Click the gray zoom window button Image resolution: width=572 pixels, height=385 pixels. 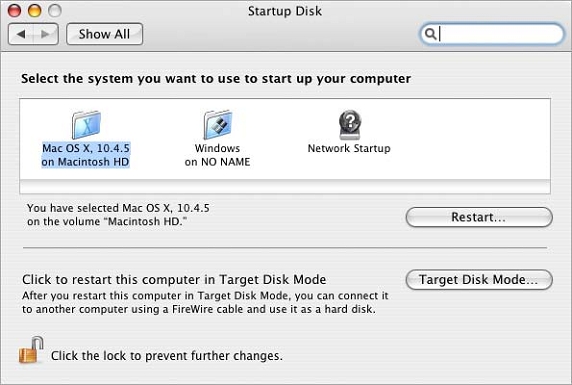pyautogui.click(x=55, y=11)
